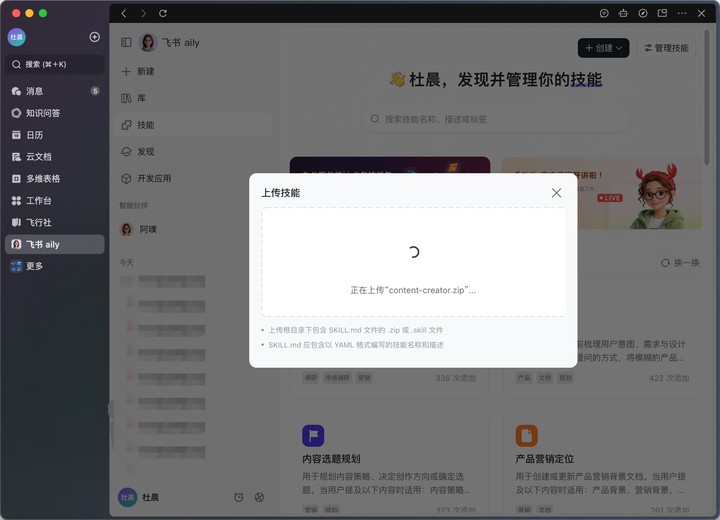
Task: Click the 搜索技能名称 search field
Action: (x=495, y=119)
